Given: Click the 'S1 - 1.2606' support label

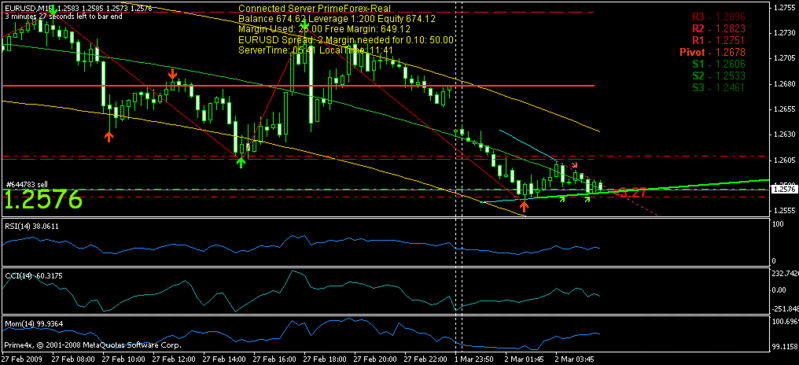Looking at the screenshot, I should click(x=719, y=64).
